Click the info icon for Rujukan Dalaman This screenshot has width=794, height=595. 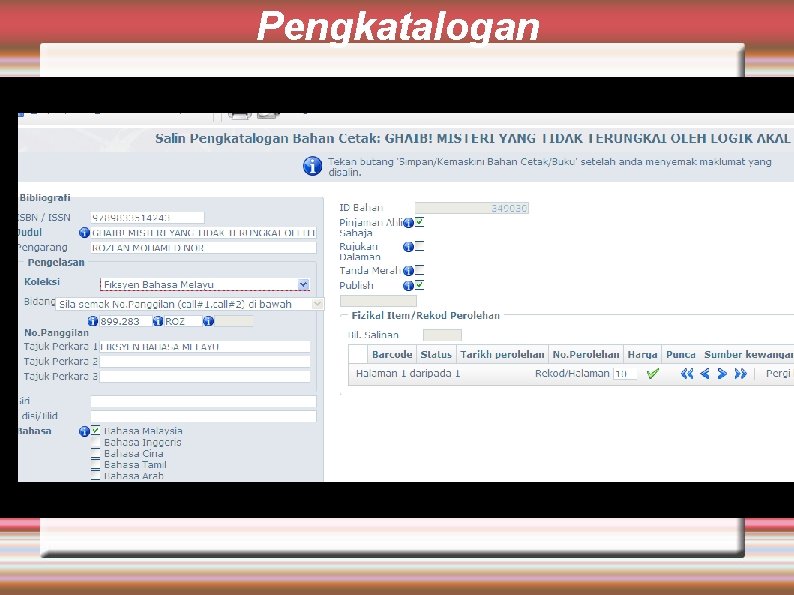408,247
